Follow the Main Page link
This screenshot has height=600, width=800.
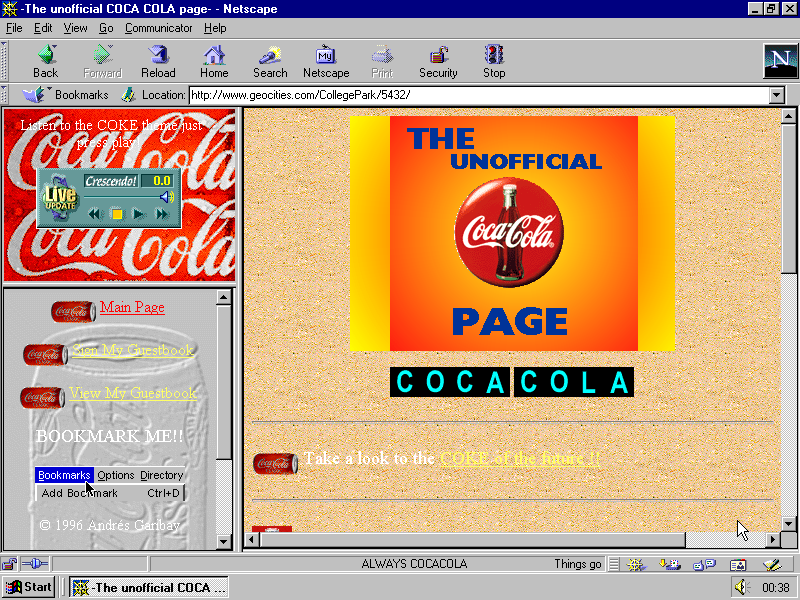tap(132, 307)
